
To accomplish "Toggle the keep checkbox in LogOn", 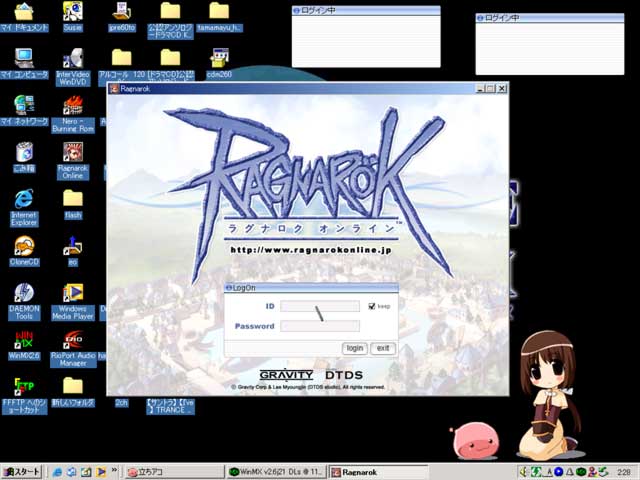I will tap(372, 306).
